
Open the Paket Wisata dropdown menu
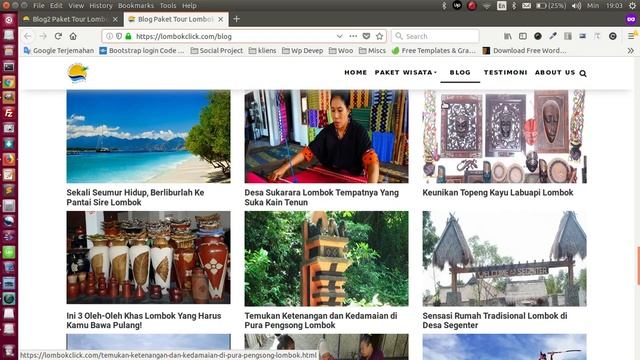tap(406, 72)
